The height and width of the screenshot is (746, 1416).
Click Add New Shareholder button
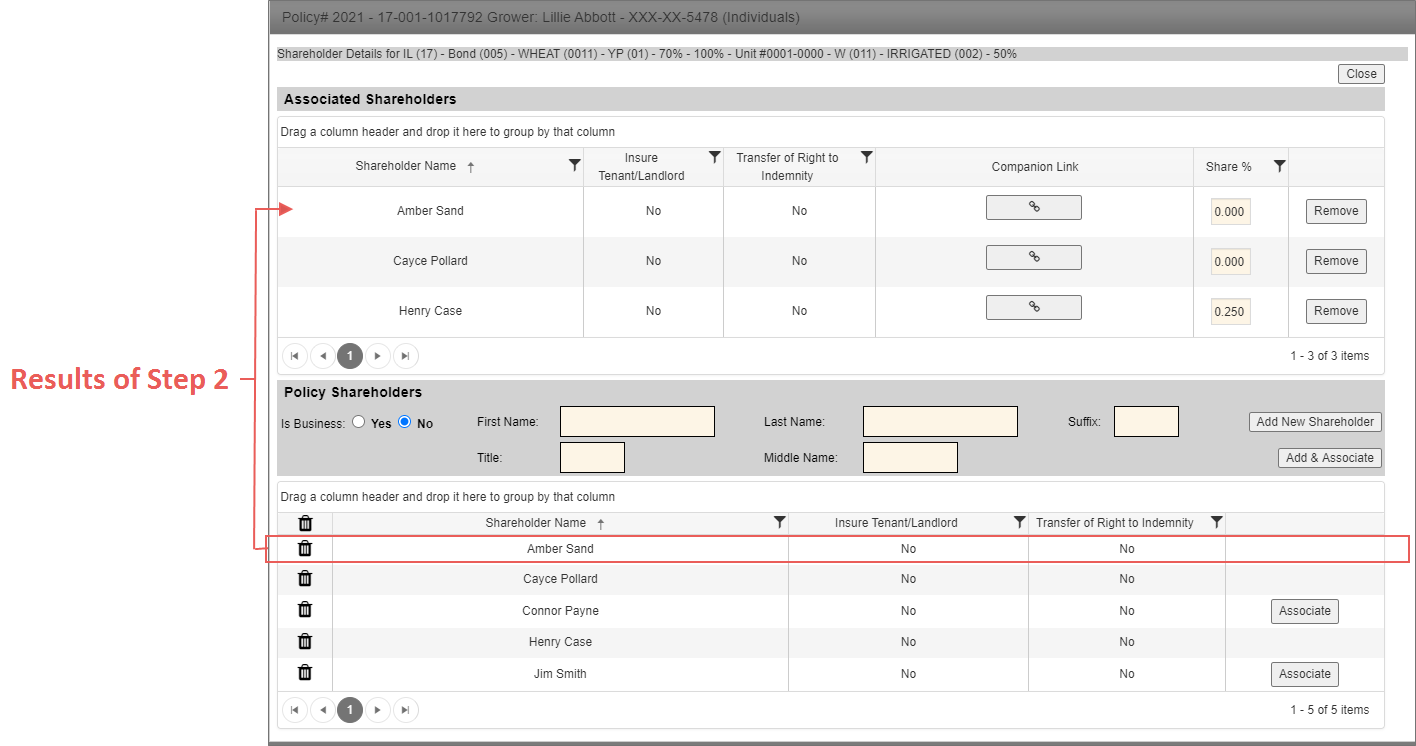(1315, 422)
